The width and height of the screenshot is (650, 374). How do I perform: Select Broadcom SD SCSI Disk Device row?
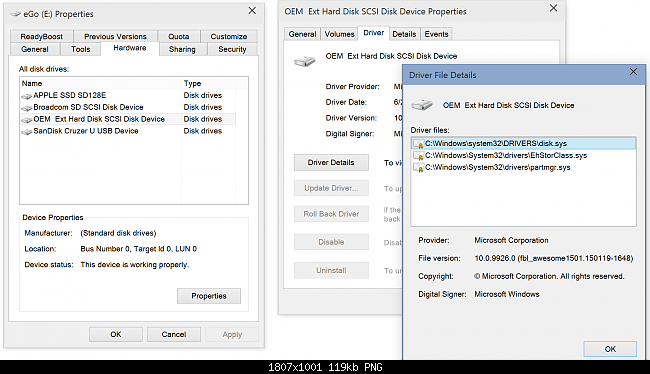click(x=128, y=107)
